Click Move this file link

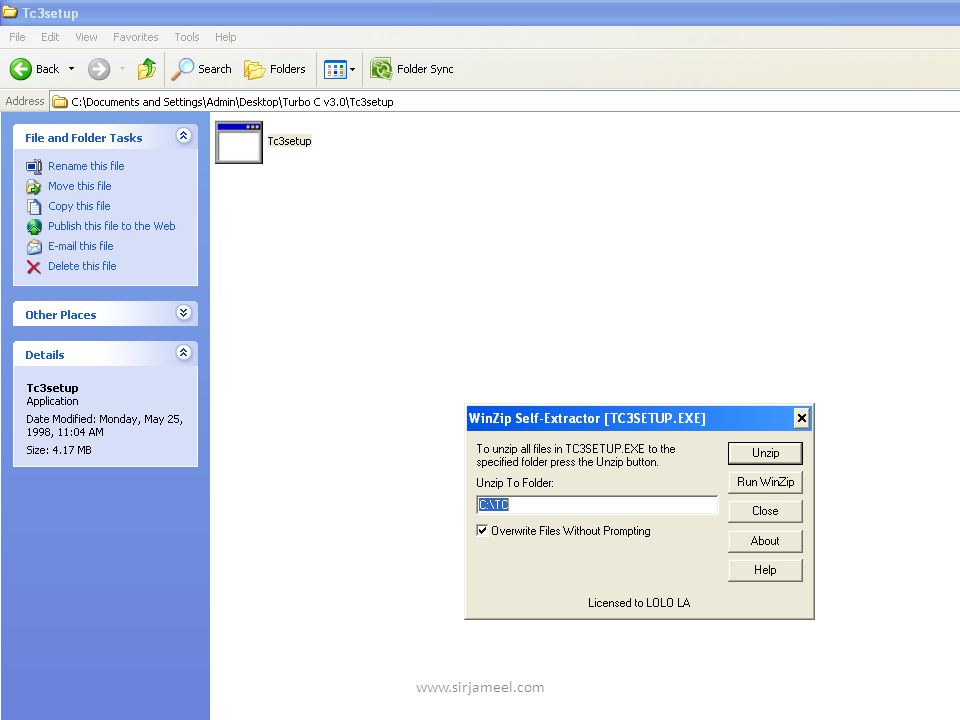tap(80, 186)
